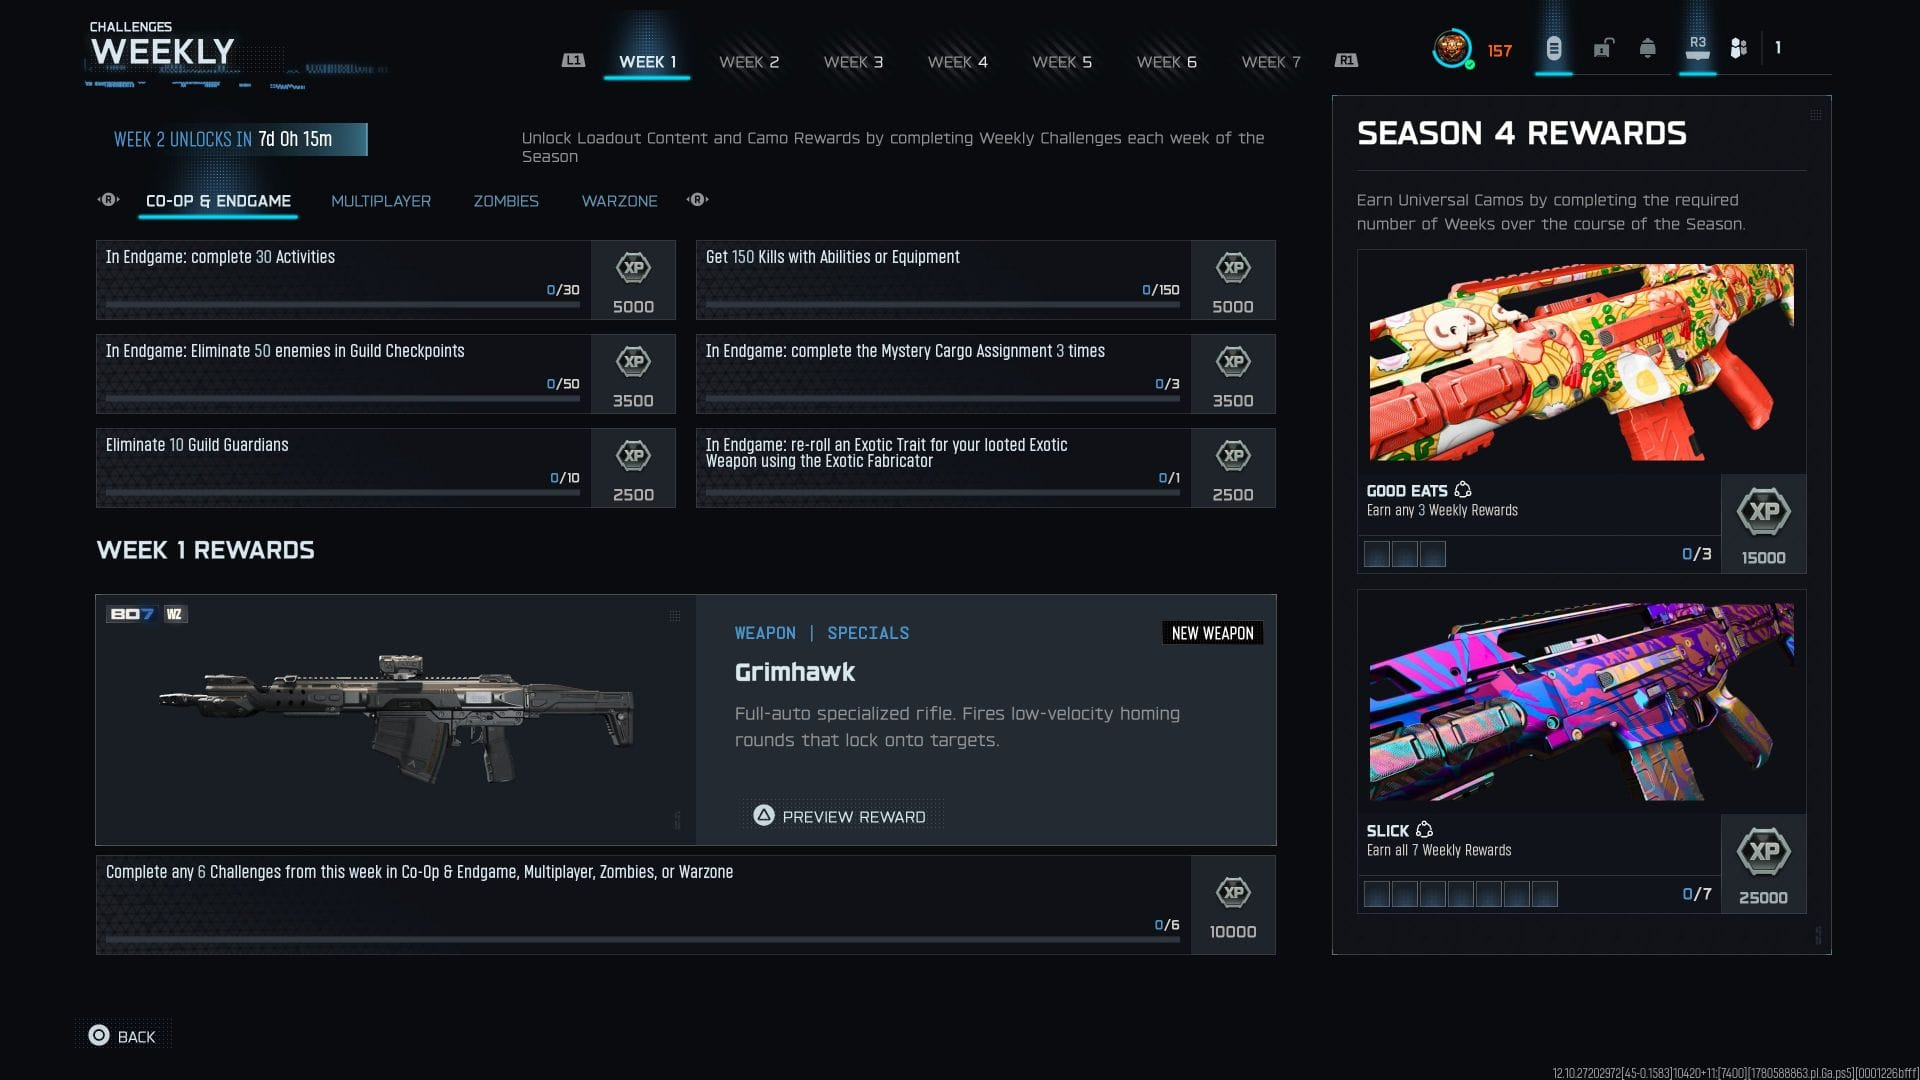Select the Zombies category tab
Screen dimensions: 1920x1080
point(506,201)
